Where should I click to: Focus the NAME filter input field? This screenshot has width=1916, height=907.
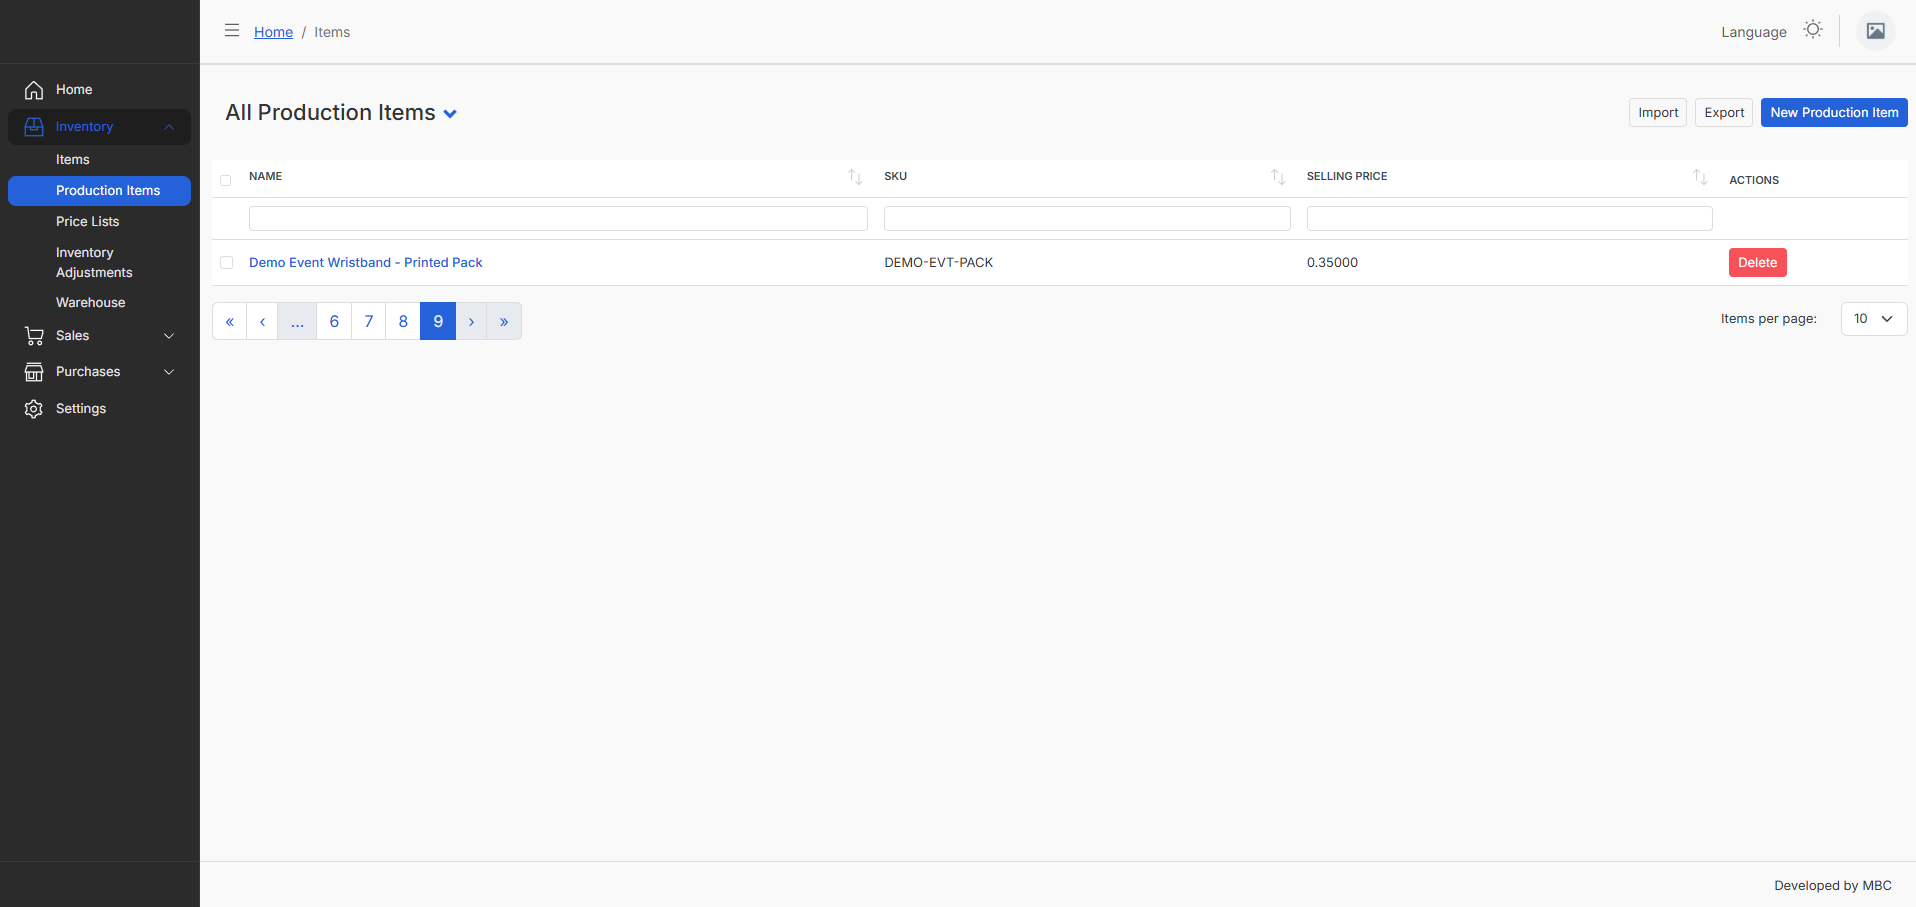558,219
